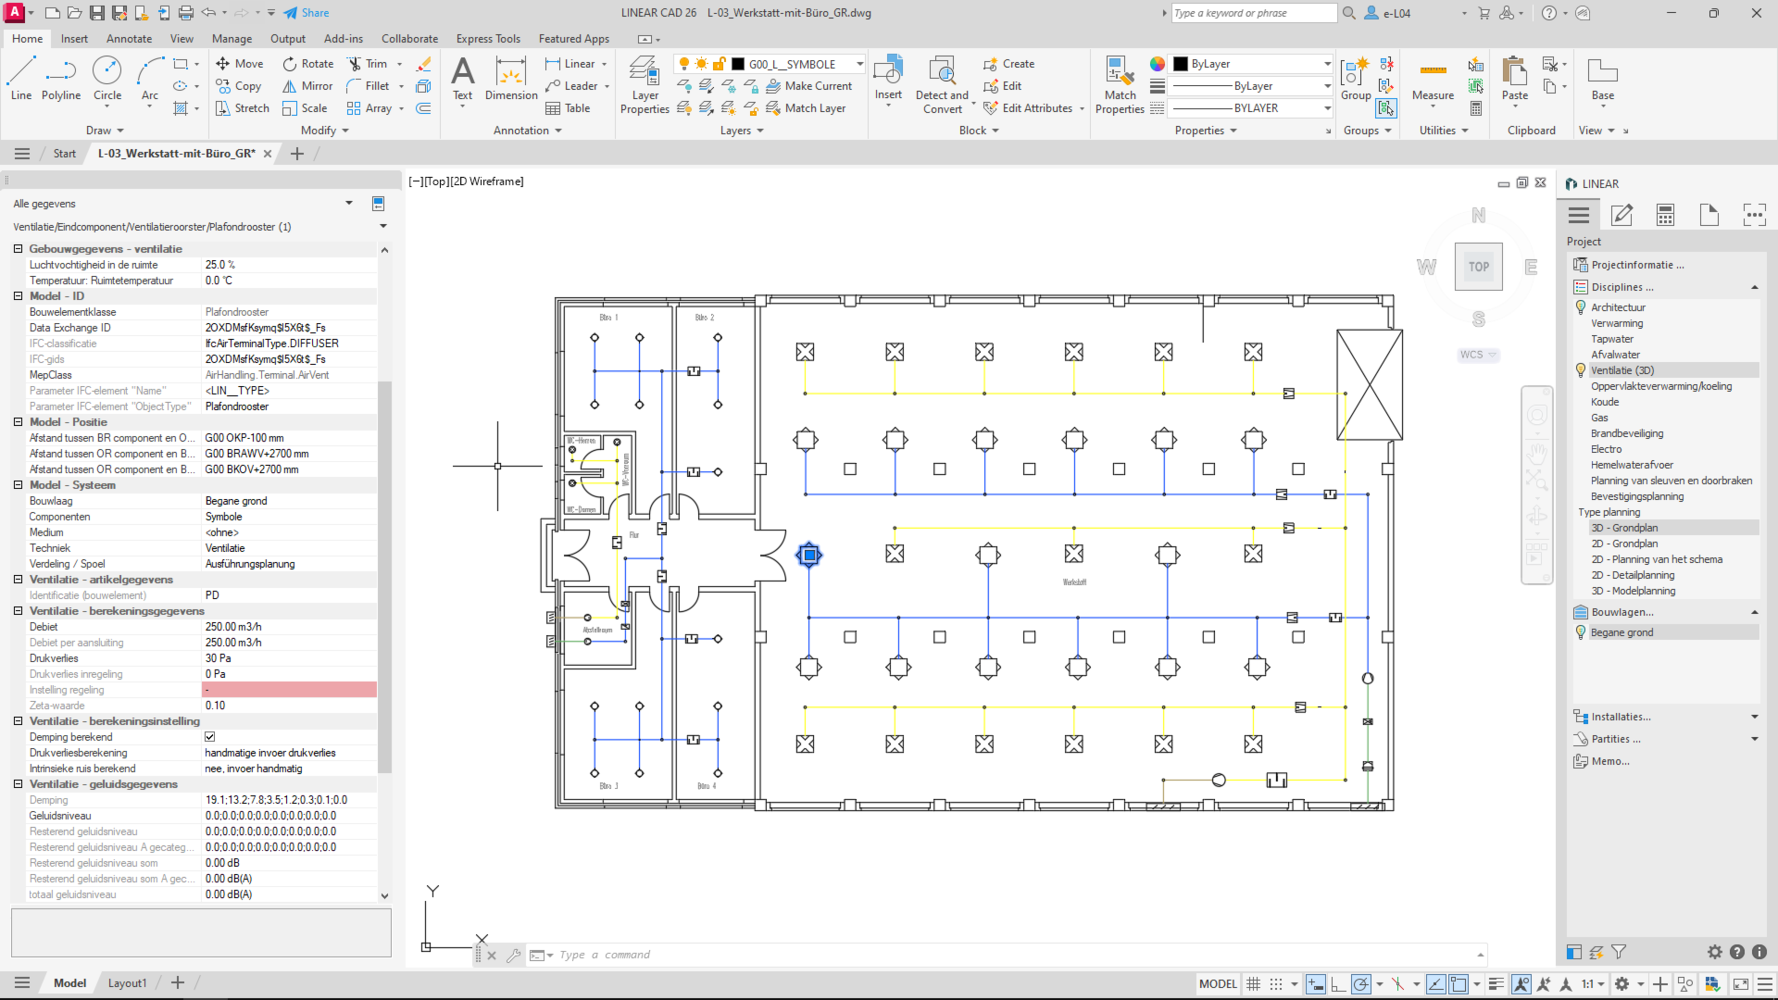Click the ByLayer color swatch dropdown
Screen dimensions: 1778x1000
[1326, 64]
